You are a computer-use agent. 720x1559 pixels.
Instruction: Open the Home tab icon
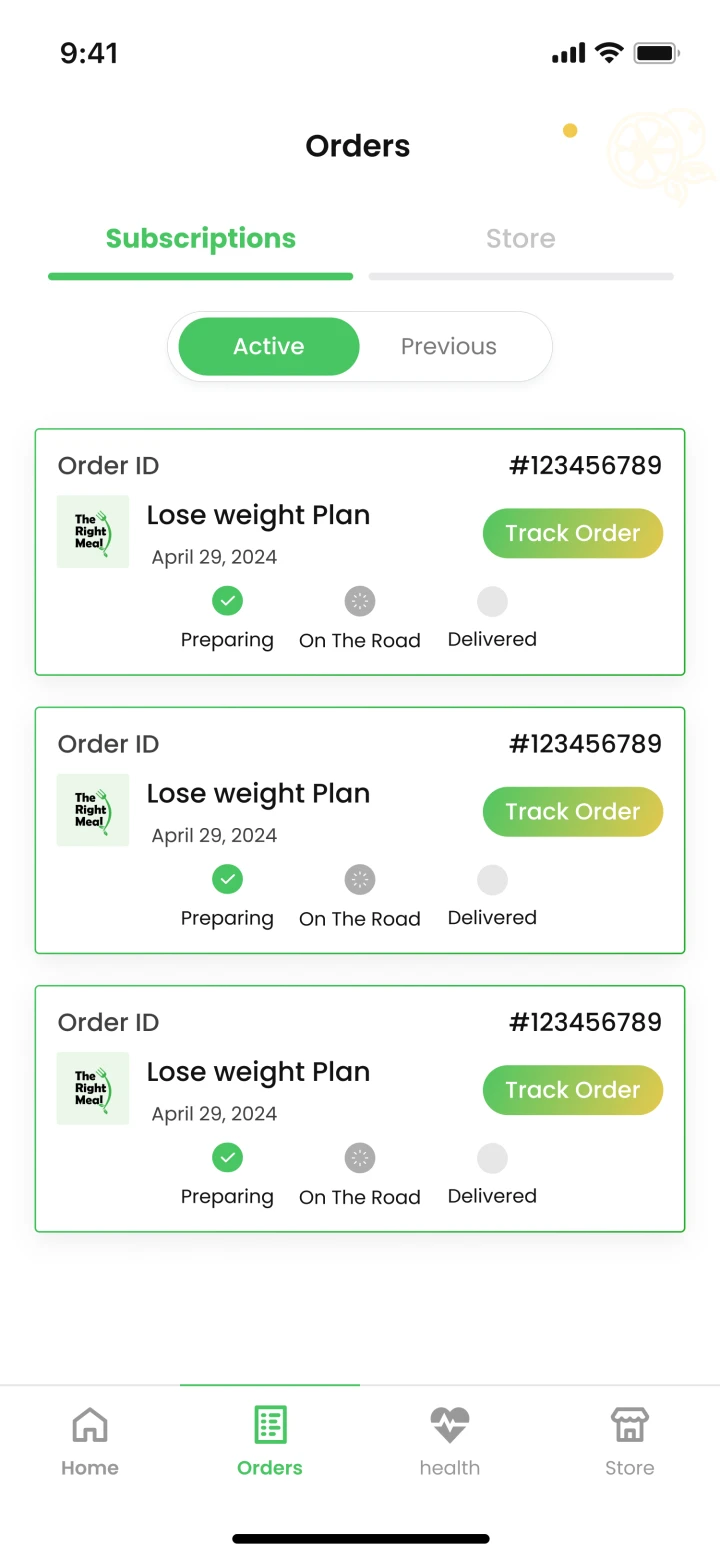(x=90, y=1425)
